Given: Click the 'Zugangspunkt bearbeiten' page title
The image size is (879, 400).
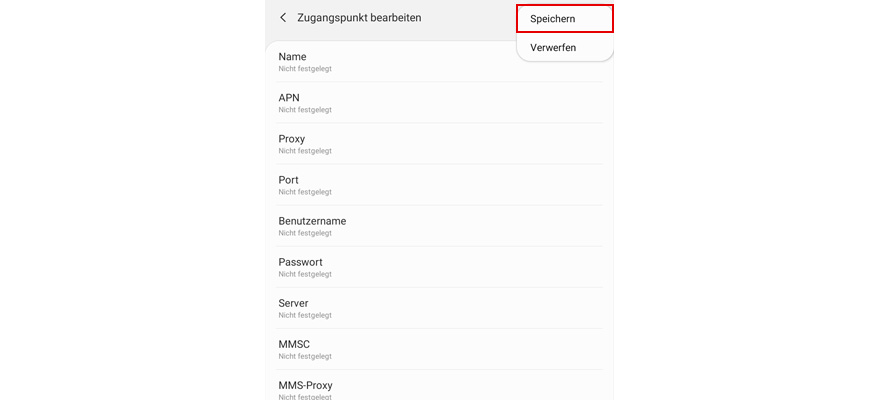Looking at the screenshot, I should point(359,18).
